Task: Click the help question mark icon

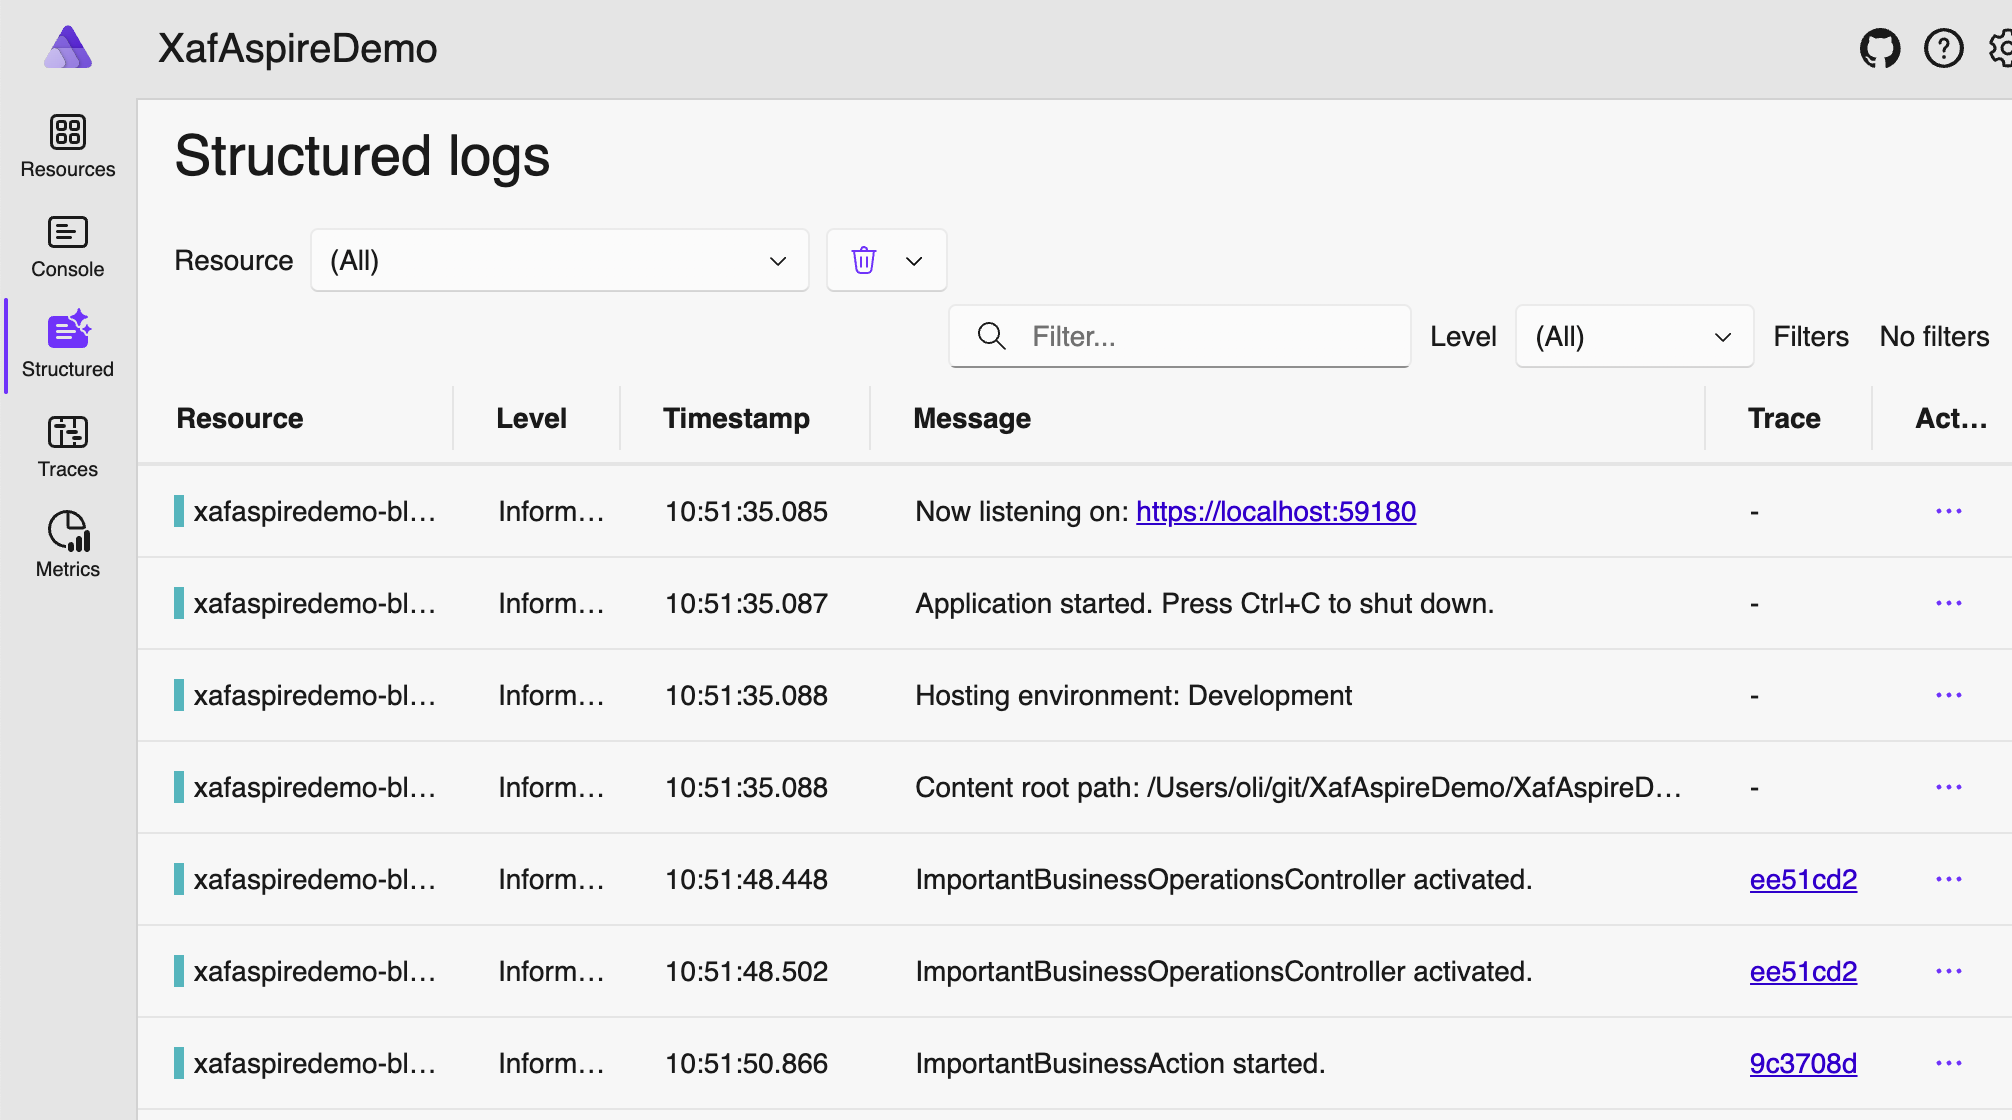Action: pyautogui.click(x=1943, y=48)
